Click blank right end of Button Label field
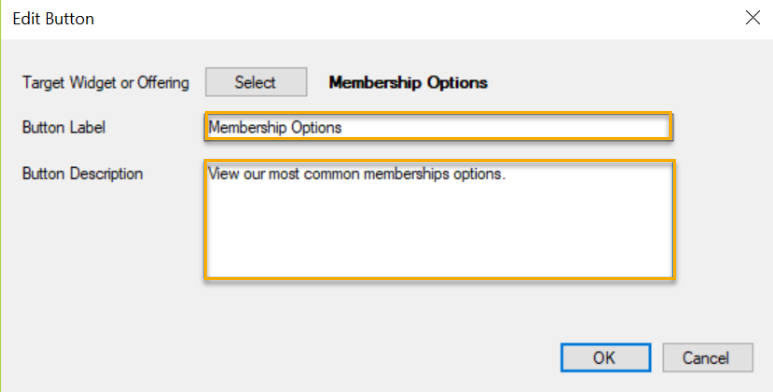The height and width of the screenshot is (392, 773). point(508,128)
